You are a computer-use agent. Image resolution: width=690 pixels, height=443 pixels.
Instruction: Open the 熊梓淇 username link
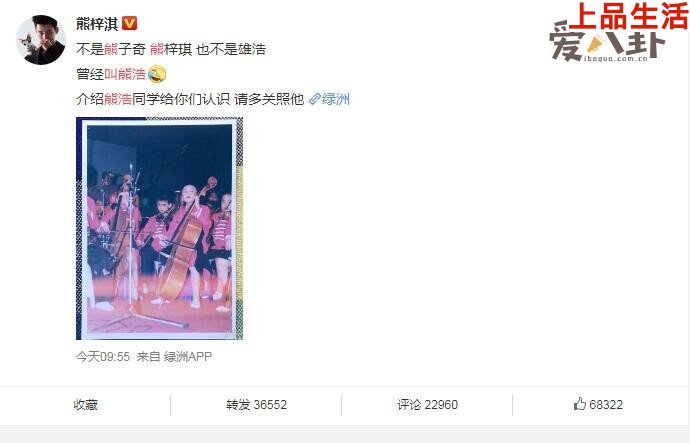(x=97, y=23)
